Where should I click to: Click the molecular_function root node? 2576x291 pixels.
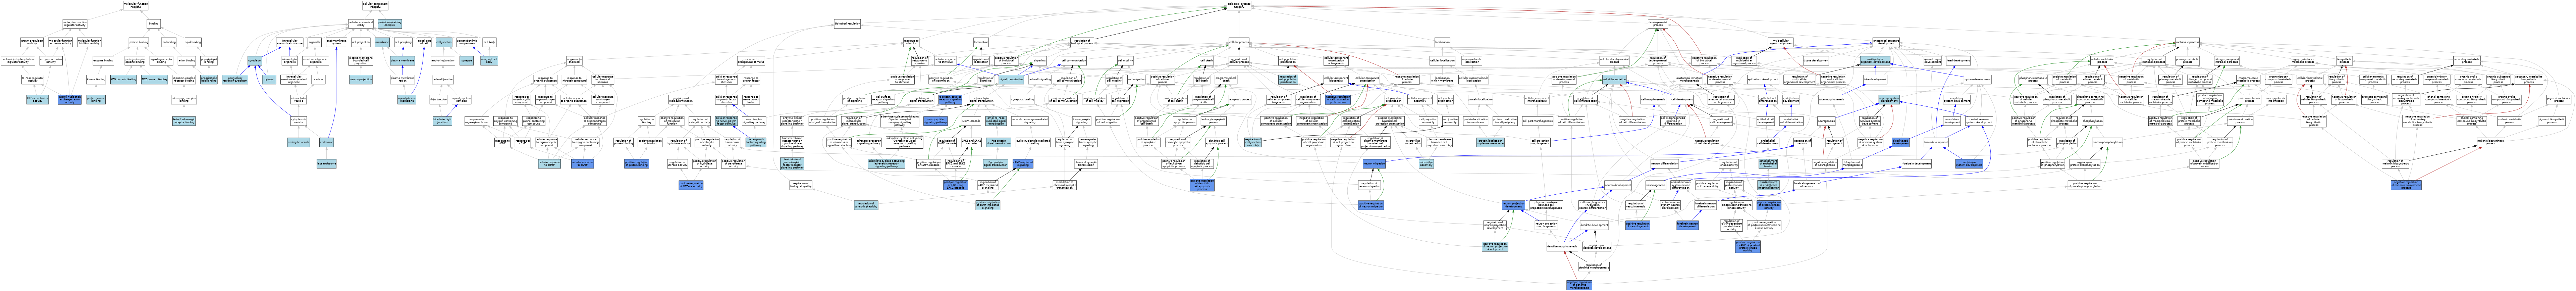pyautogui.click(x=136, y=5)
